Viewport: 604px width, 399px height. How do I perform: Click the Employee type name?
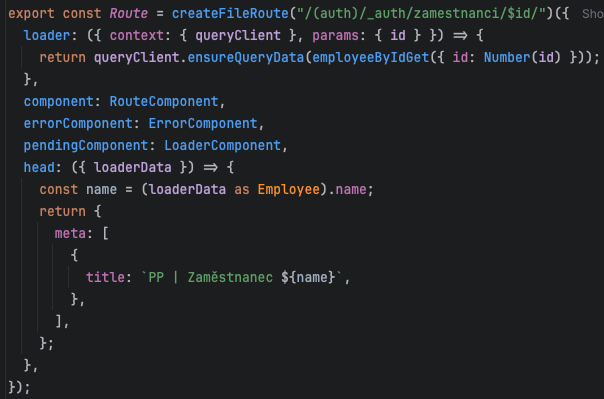[x=289, y=189]
